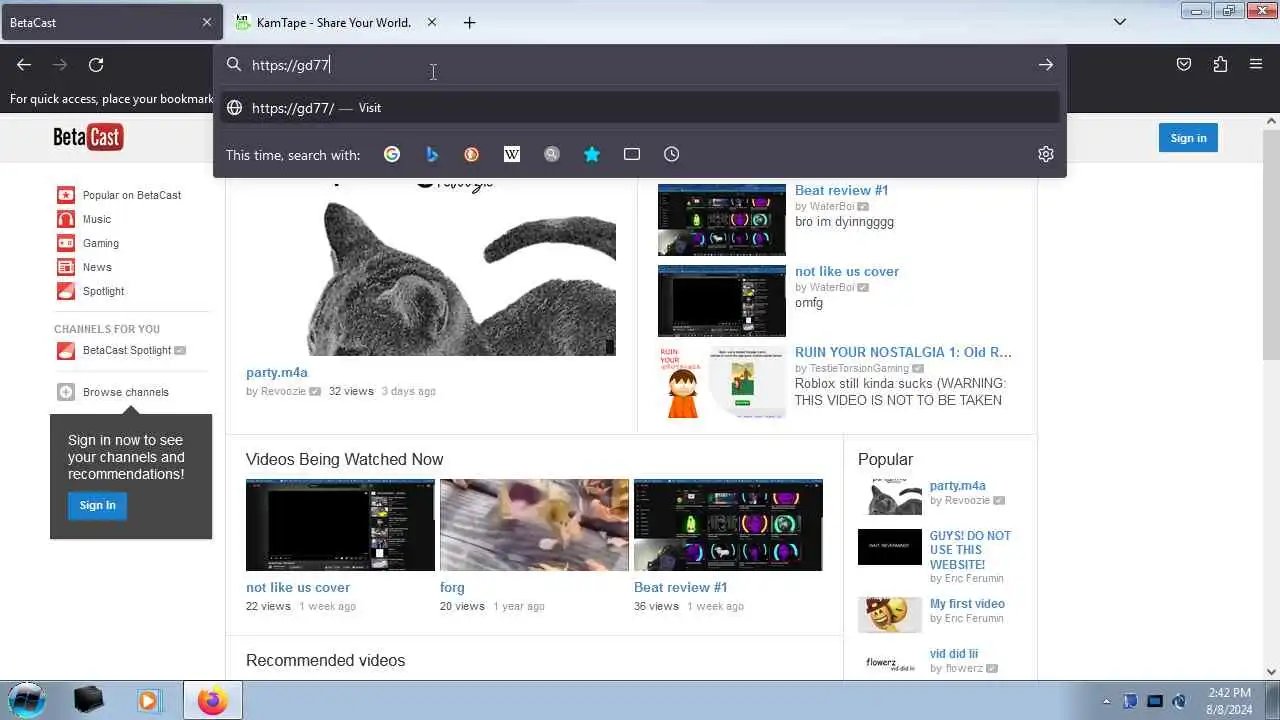Open forg video thumbnail
This screenshot has width=1280, height=720.
[534, 525]
